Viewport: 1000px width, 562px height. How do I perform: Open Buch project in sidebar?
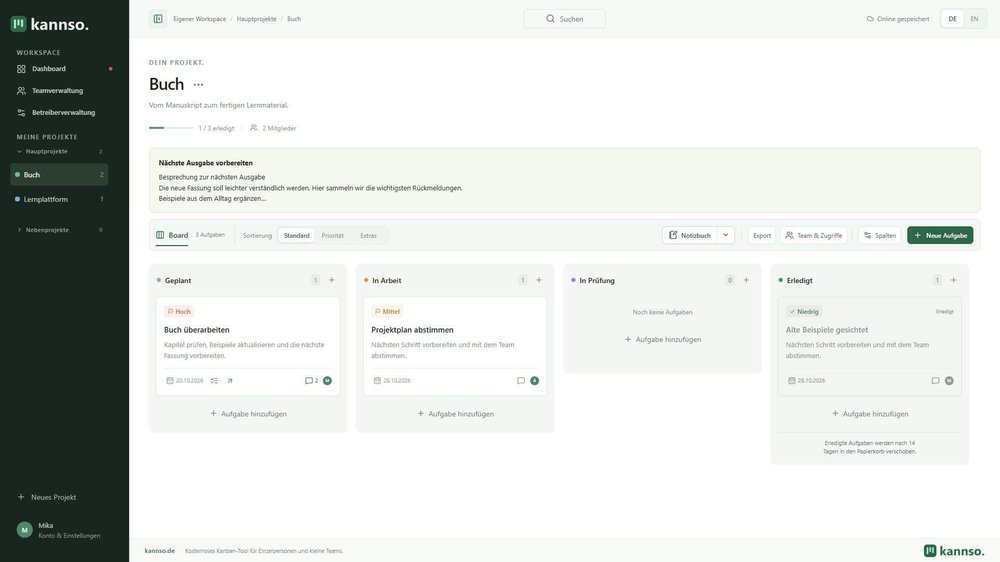59,175
